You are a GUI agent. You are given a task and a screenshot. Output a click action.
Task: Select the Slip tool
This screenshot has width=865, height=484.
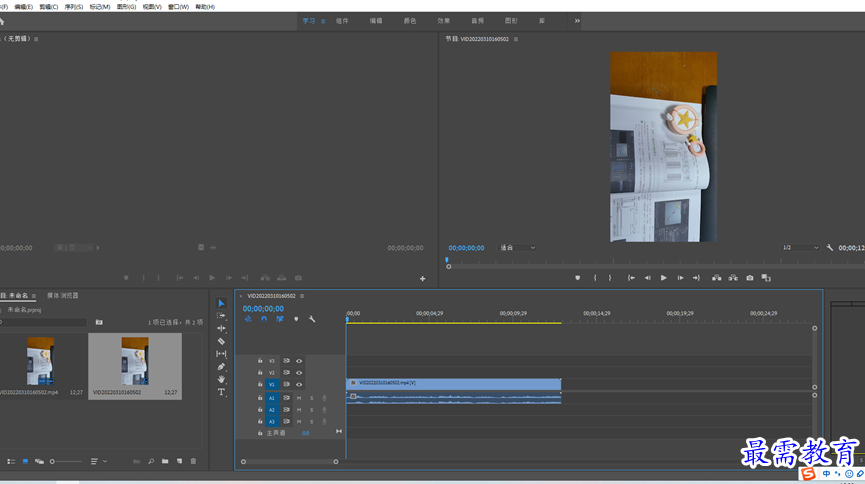221,354
